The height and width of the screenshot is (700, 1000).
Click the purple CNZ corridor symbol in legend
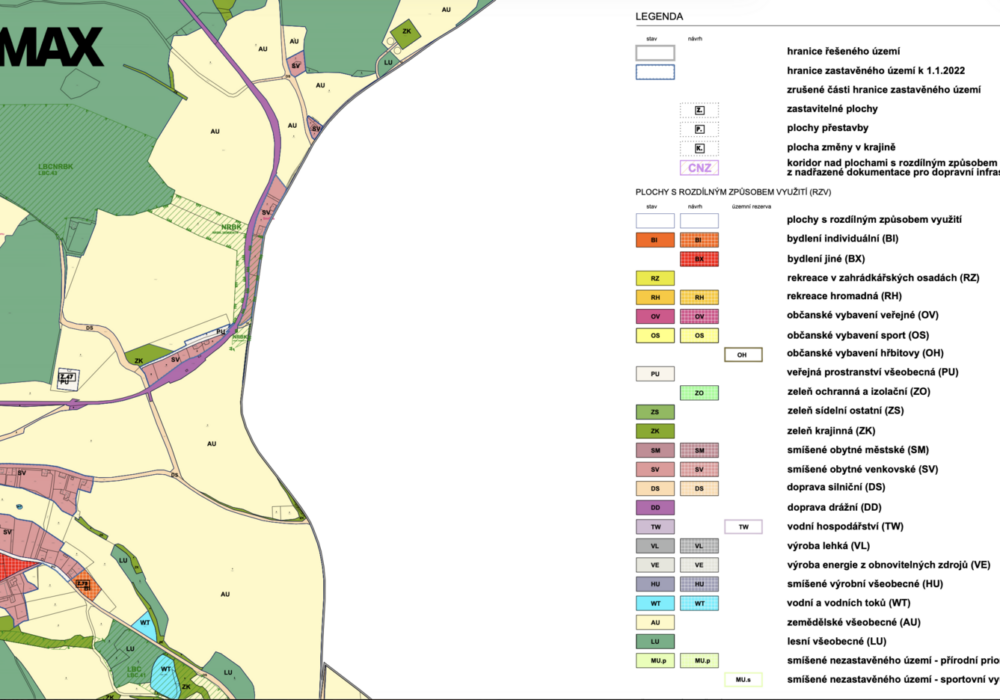point(699,168)
